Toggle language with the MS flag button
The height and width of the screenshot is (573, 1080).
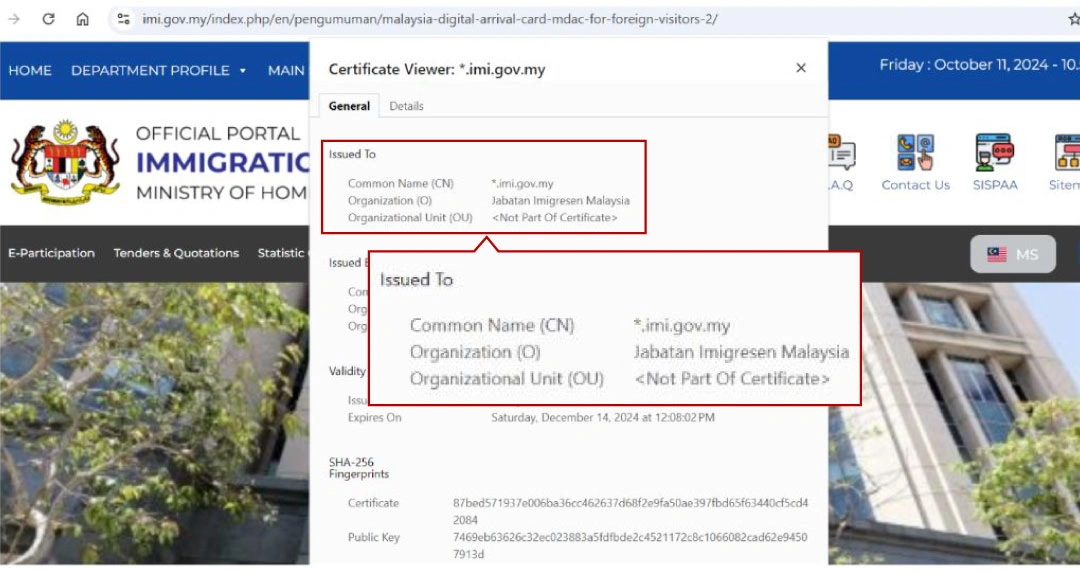tap(1012, 254)
